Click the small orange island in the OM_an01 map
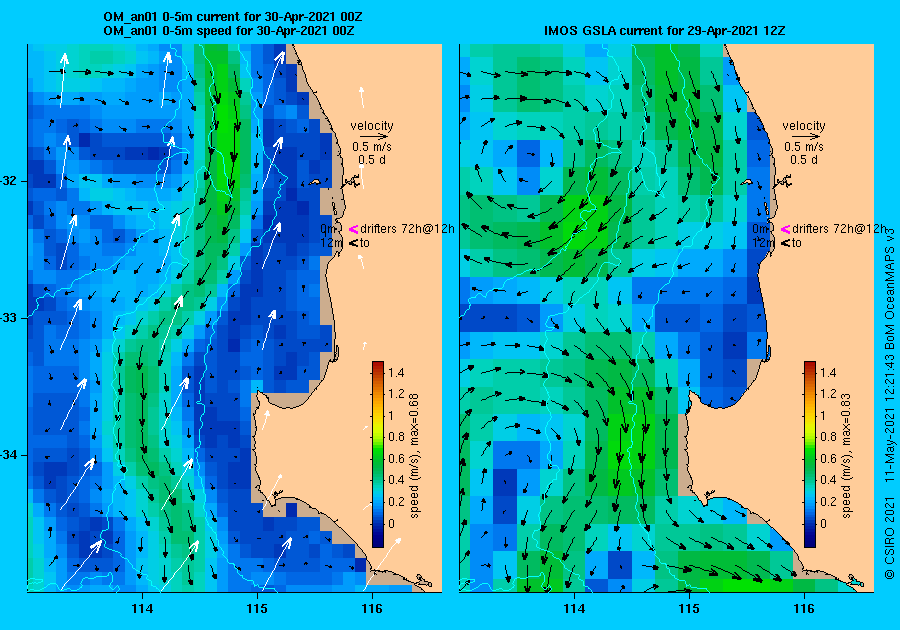 315,182
